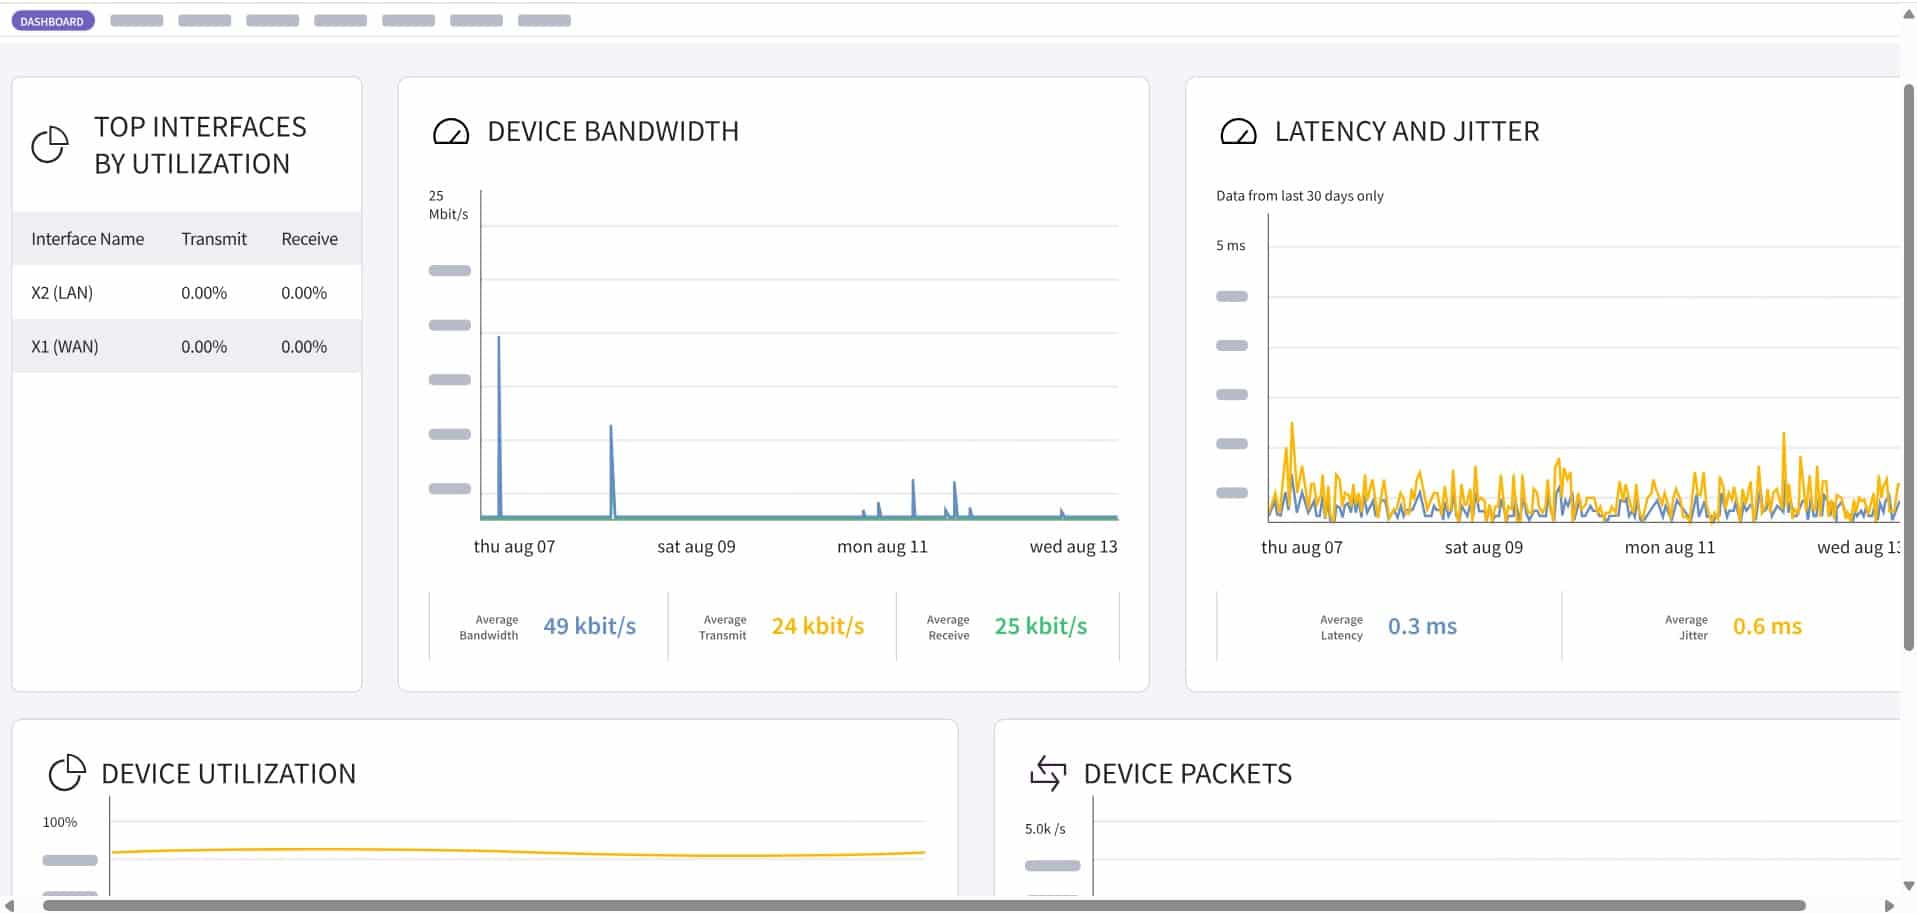Select the X1 (WAN) table row
This screenshot has height=913, width=1917.
[x=186, y=346]
